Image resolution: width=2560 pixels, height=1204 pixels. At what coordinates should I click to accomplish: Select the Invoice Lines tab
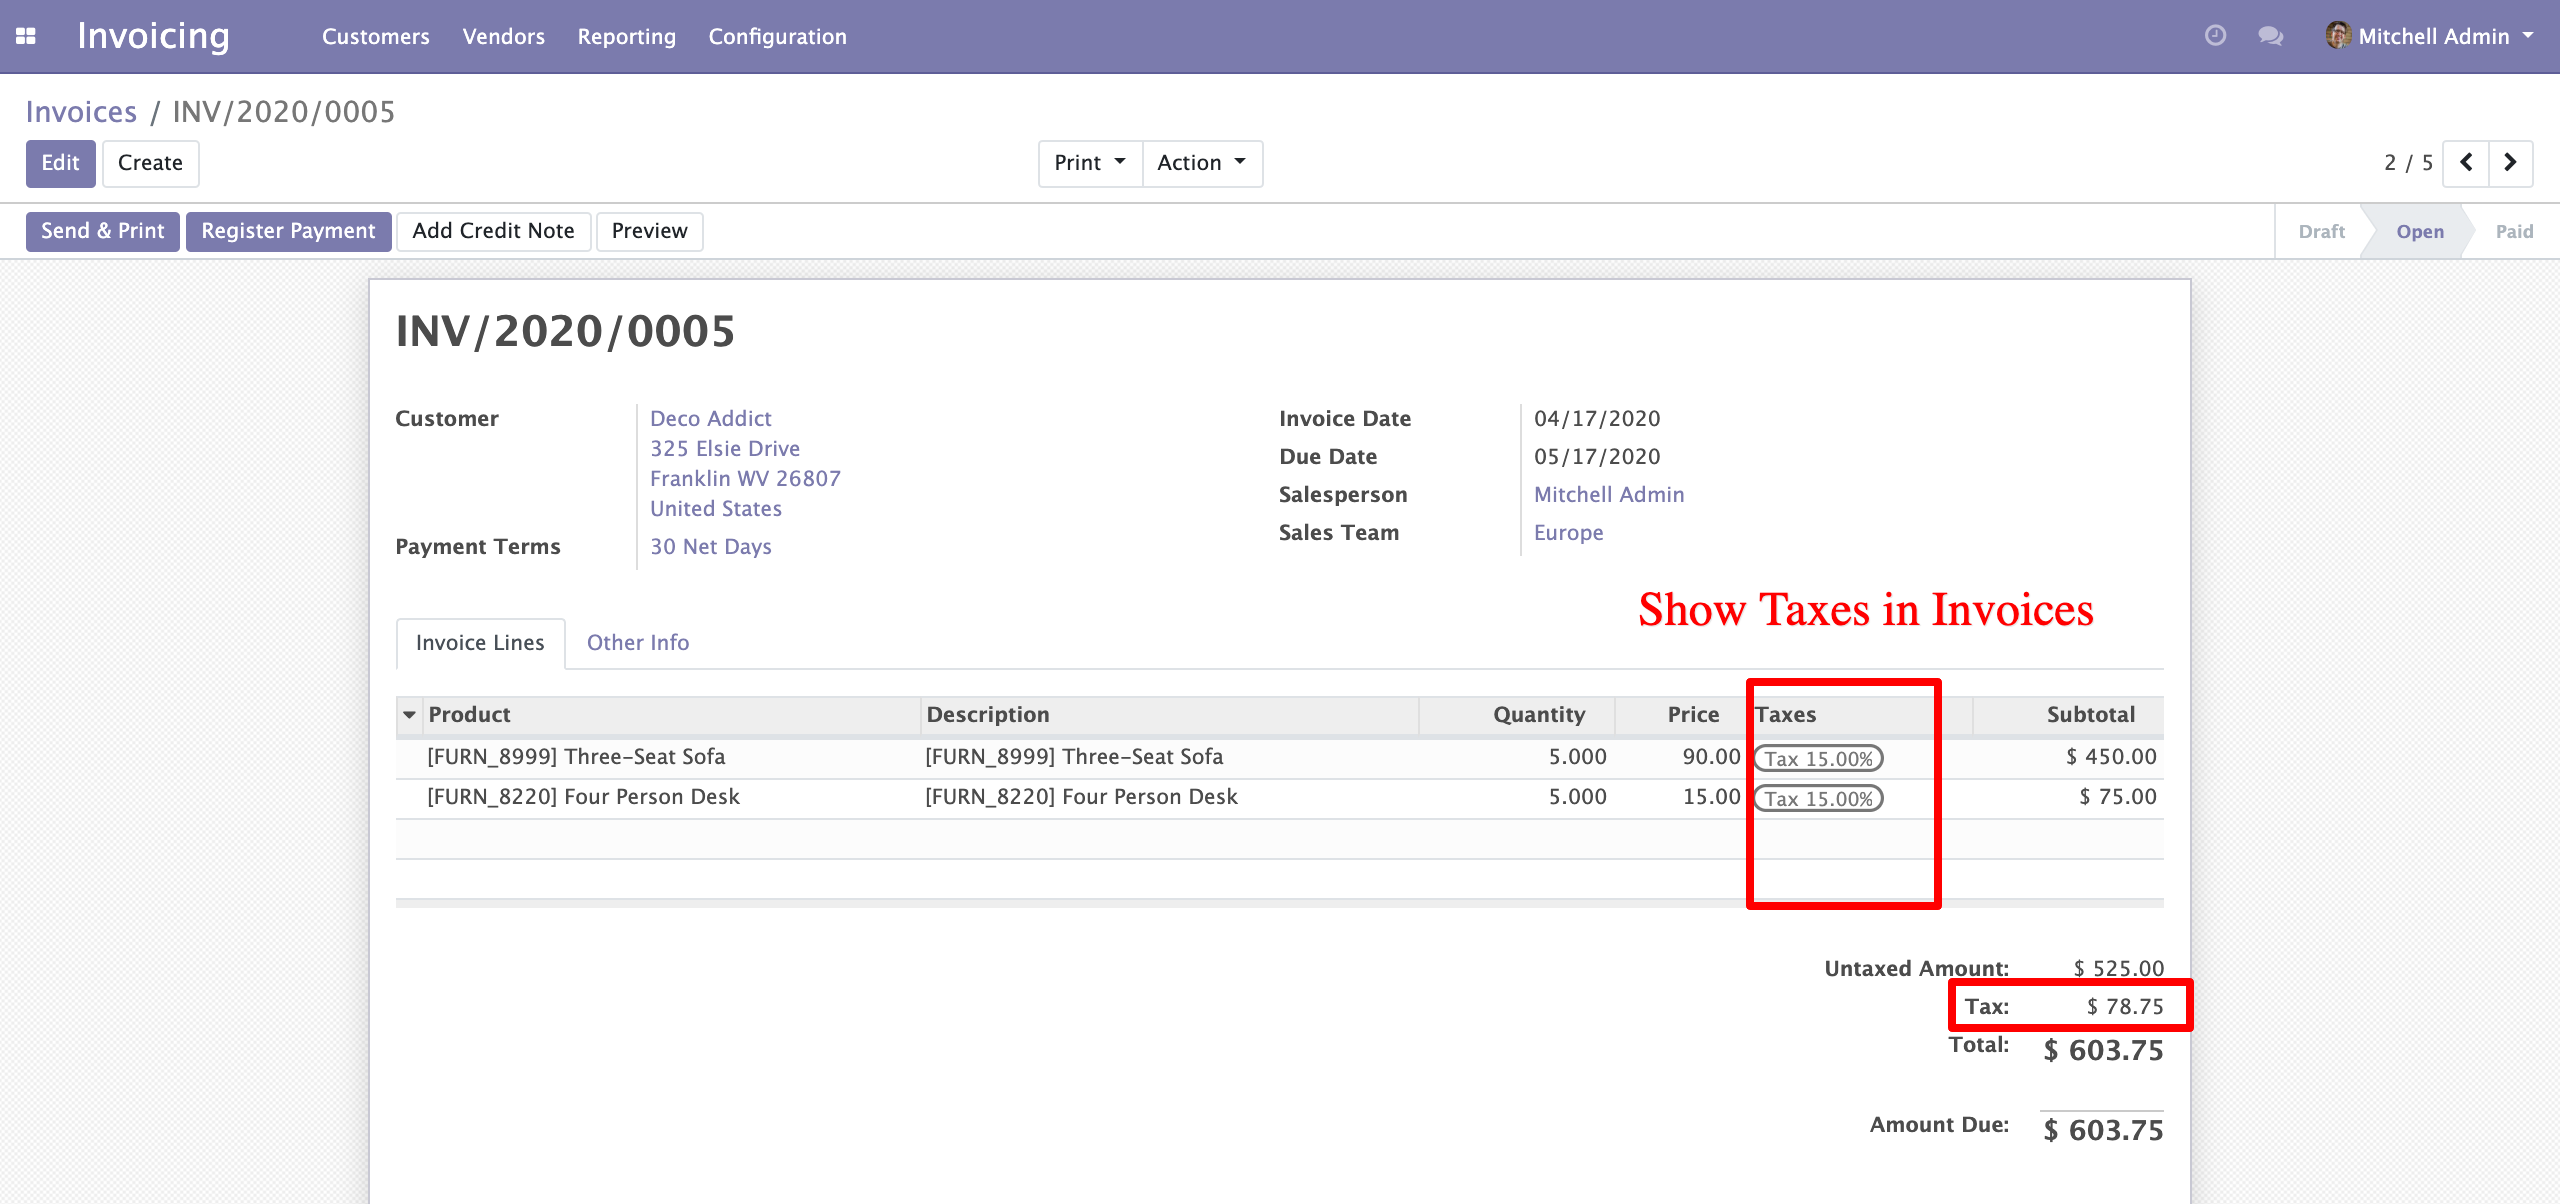click(x=480, y=643)
